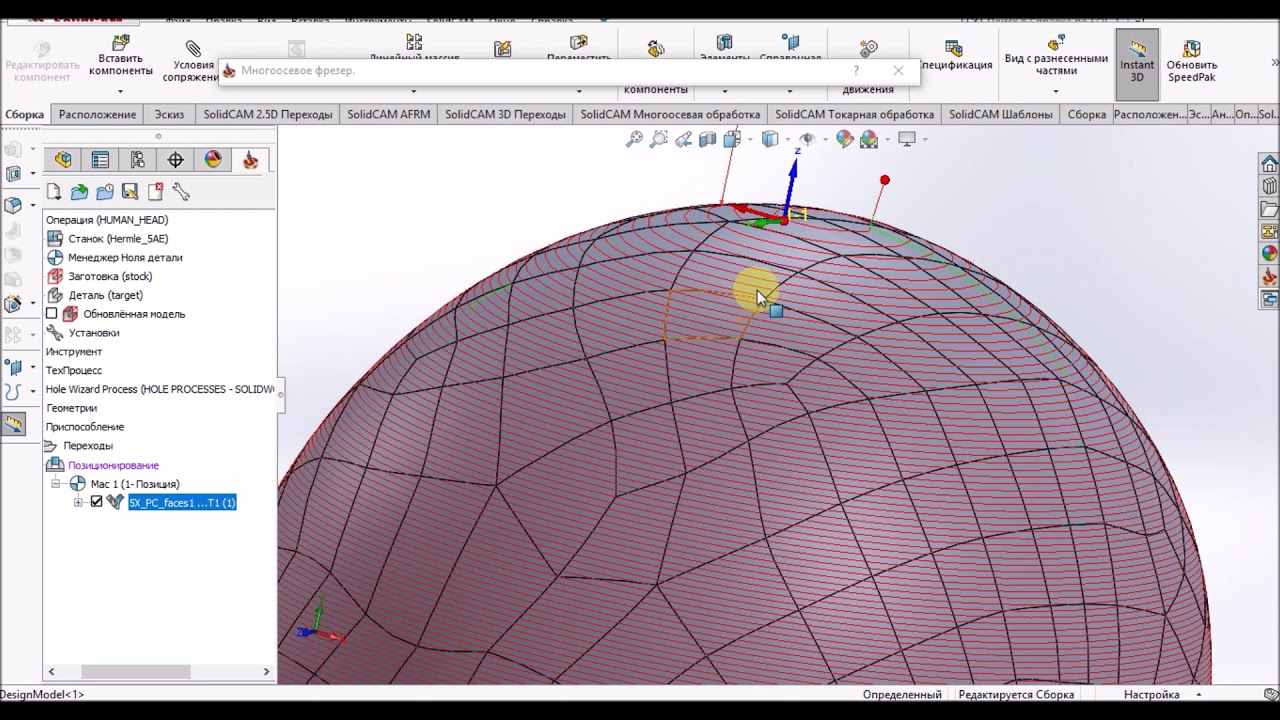Open the SolidCAM Manager tab icon
This screenshot has width=1280, height=720.
point(250,160)
